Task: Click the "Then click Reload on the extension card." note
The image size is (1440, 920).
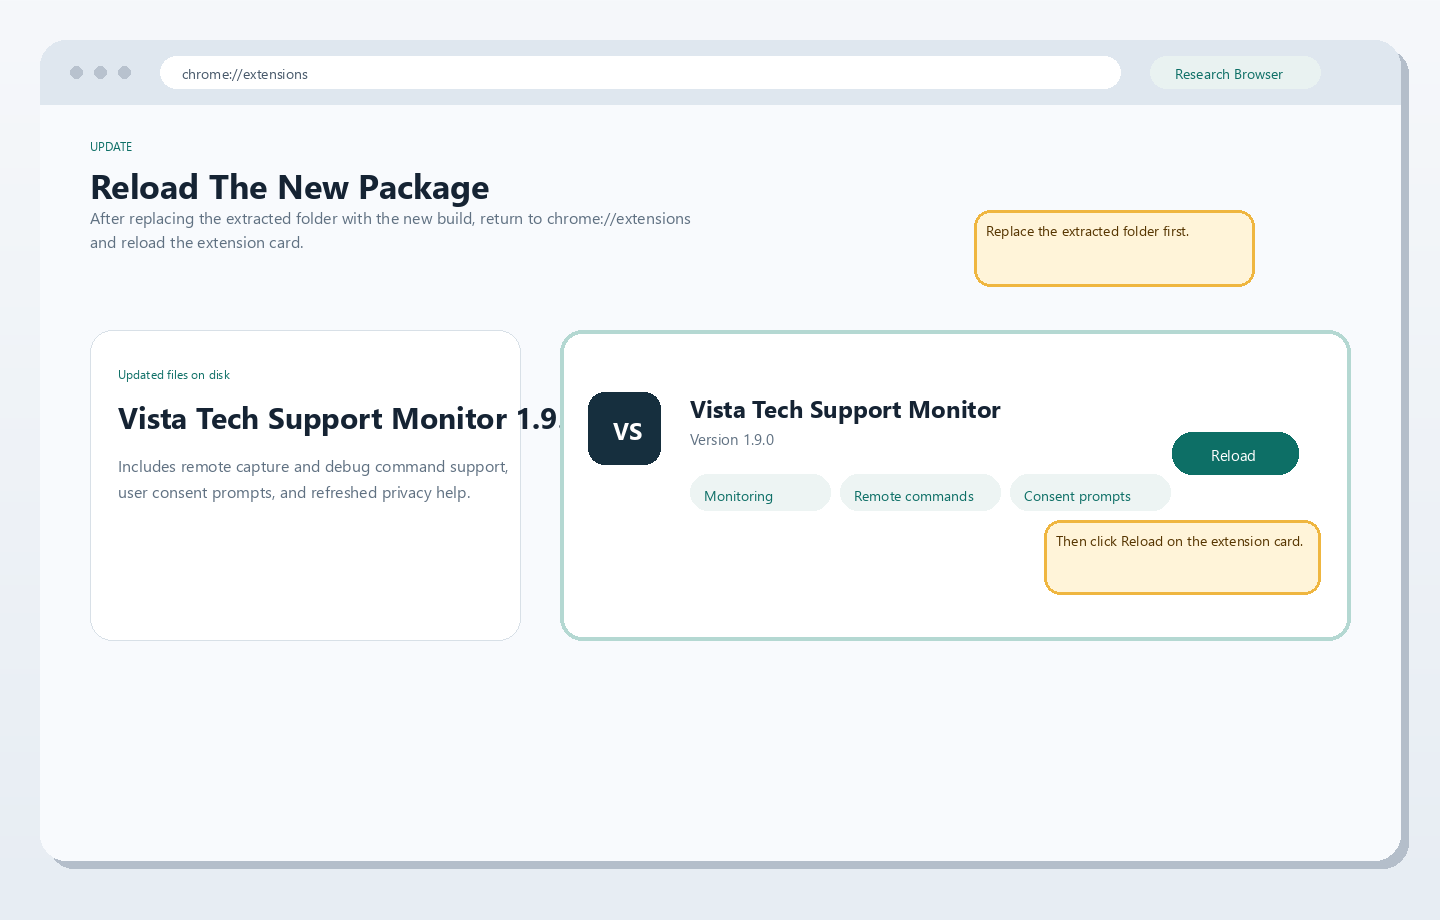Action: 1182,557
